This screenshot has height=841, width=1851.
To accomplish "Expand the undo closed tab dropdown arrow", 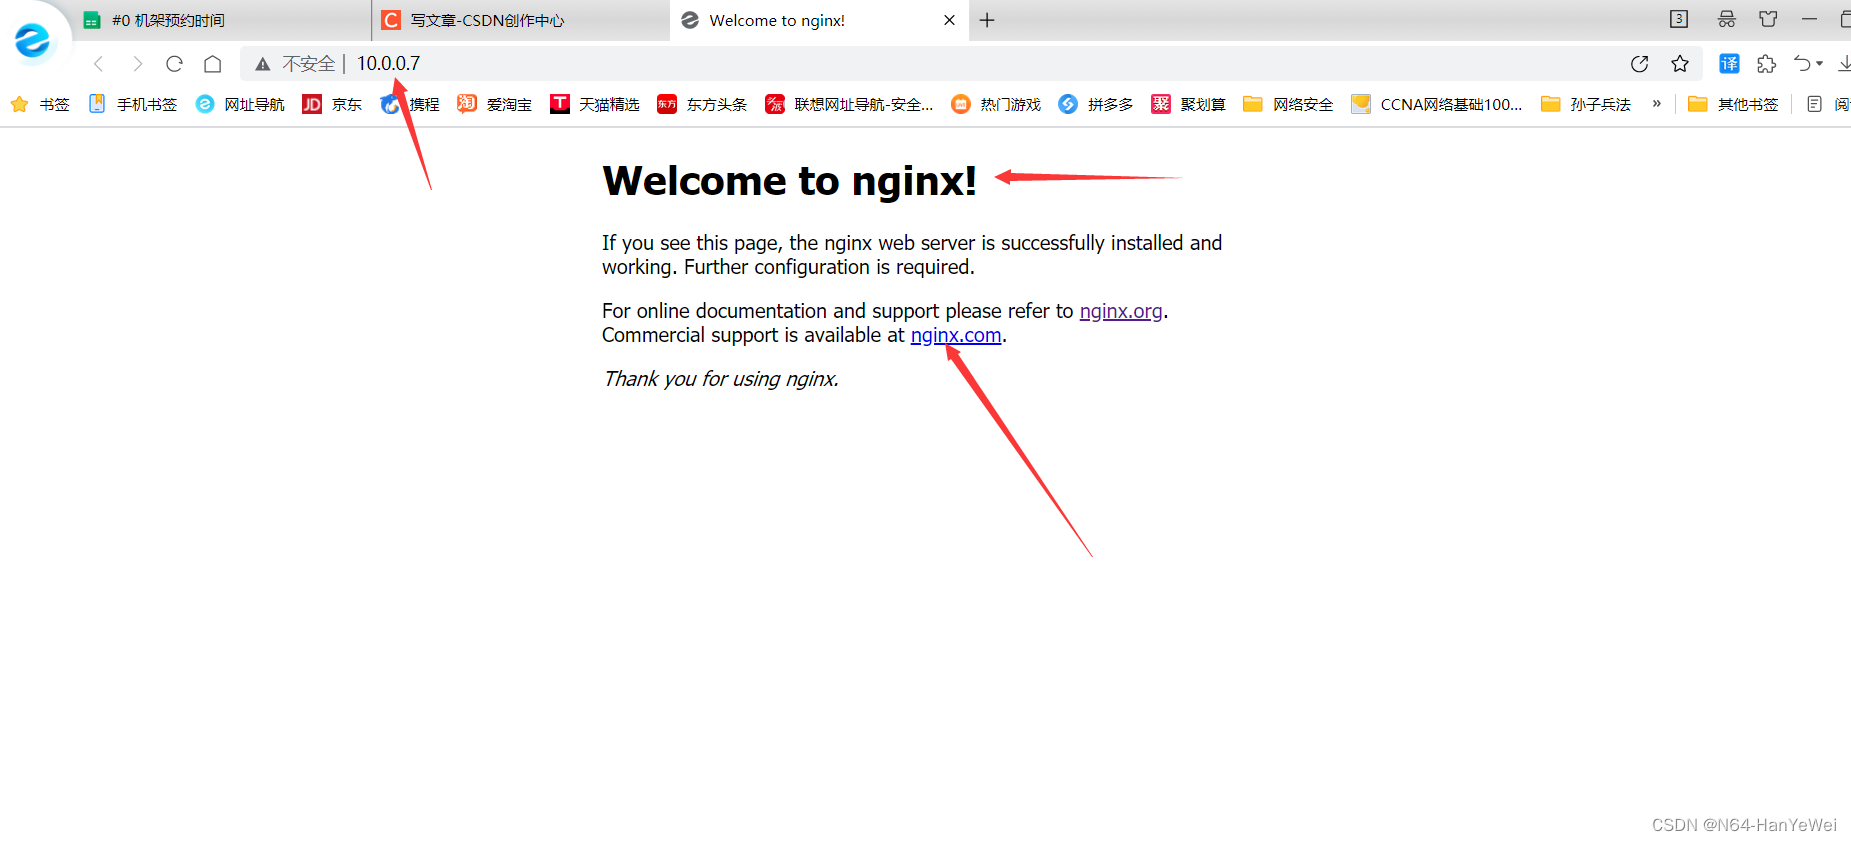I will click(x=1819, y=64).
